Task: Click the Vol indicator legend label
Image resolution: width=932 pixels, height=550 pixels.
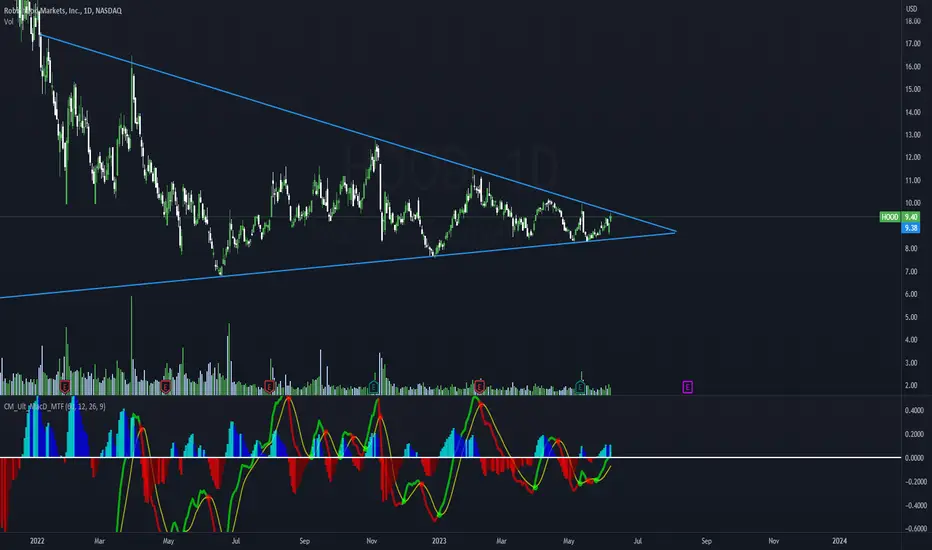Action: [8, 21]
